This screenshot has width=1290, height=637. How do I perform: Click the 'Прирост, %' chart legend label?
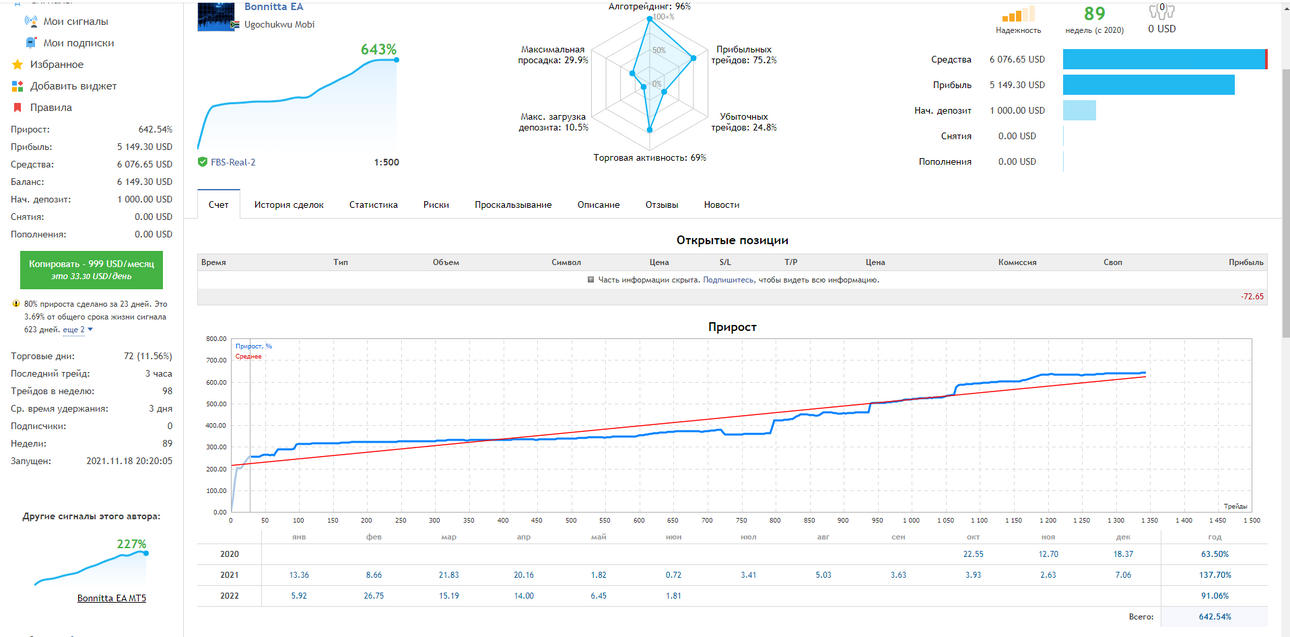coord(254,346)
